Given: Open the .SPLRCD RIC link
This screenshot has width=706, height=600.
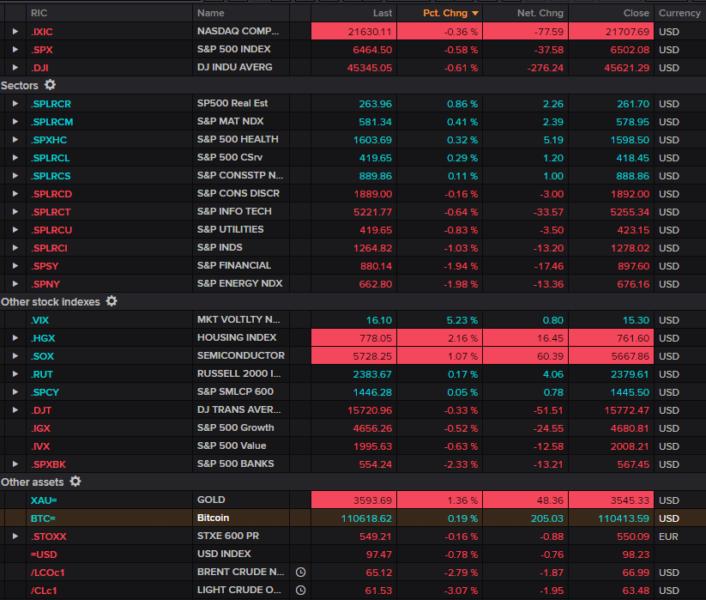Looking at the screenshot, I should 51,194.
